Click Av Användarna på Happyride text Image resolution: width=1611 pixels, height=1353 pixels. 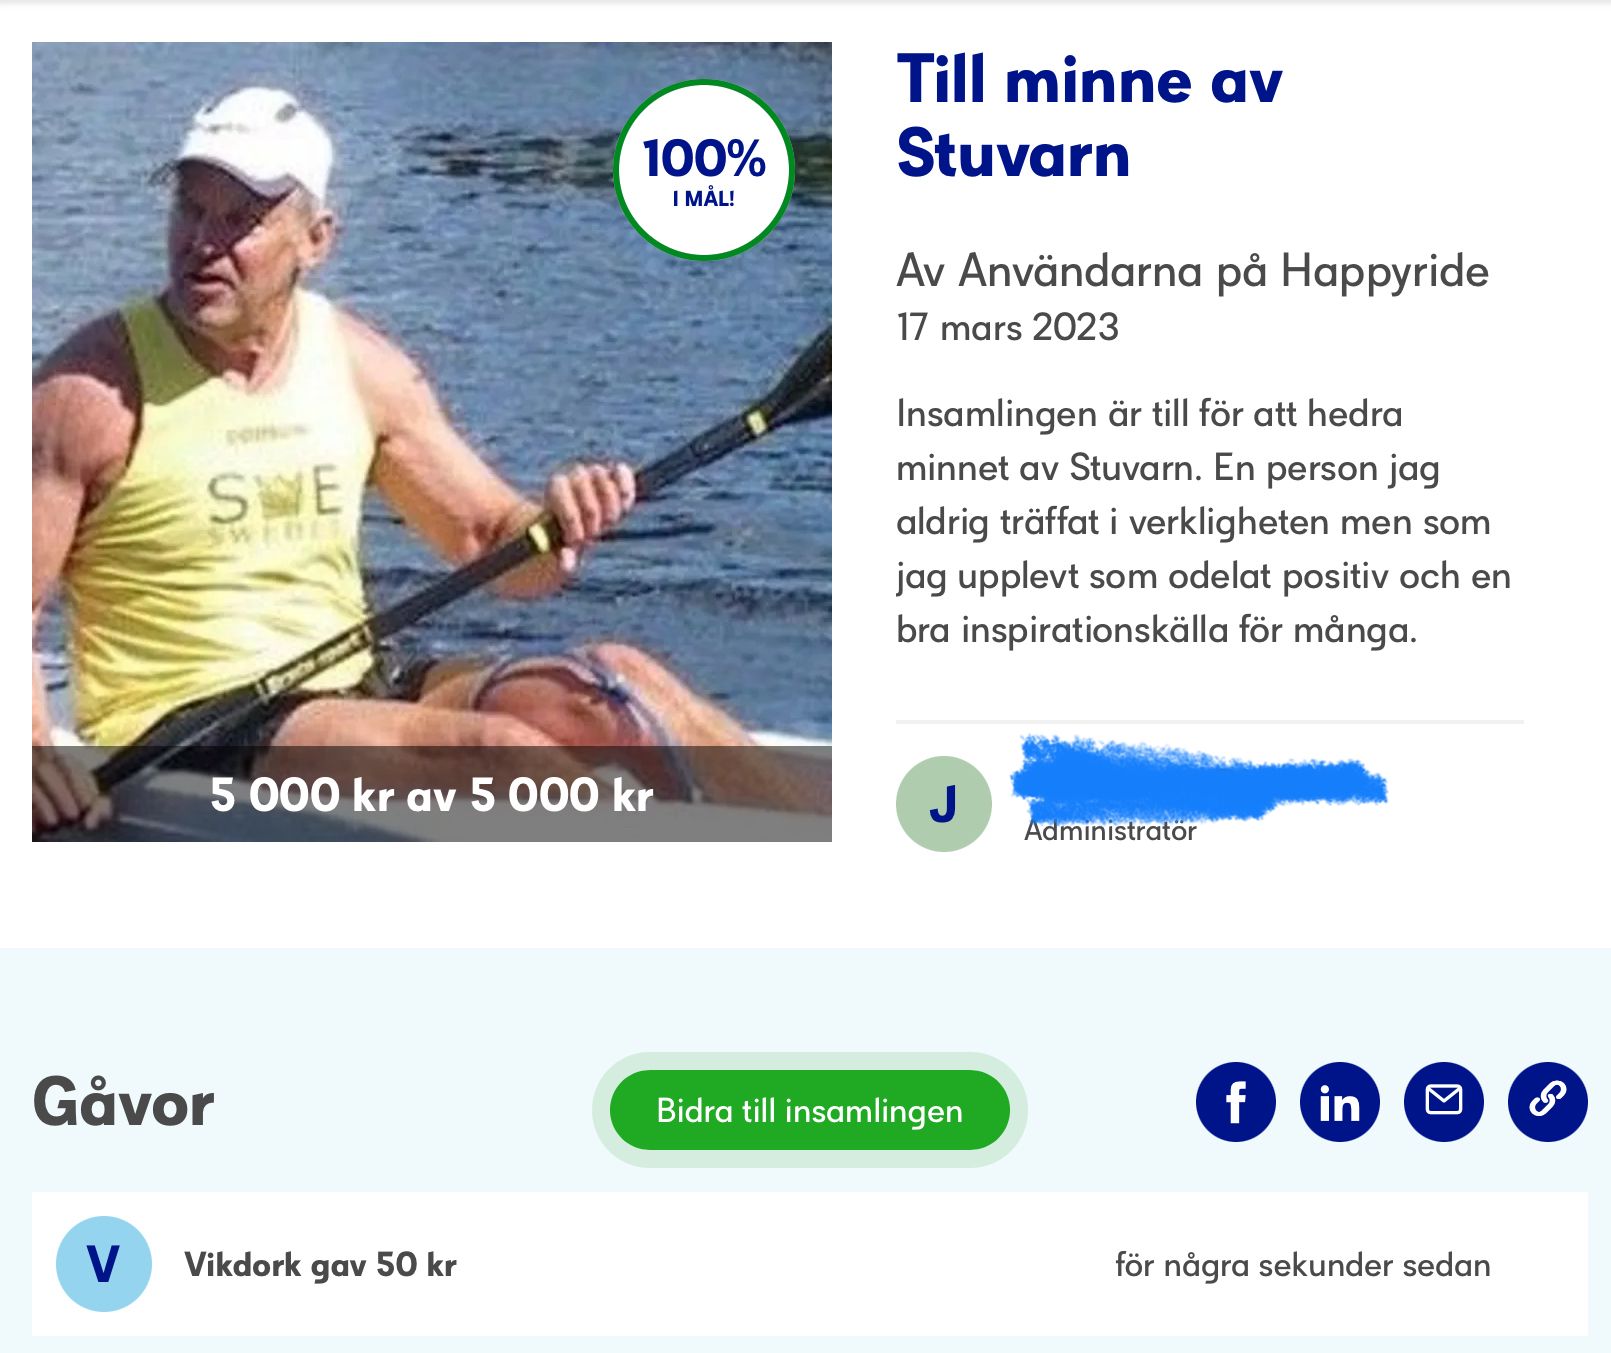click(1192, 271)
